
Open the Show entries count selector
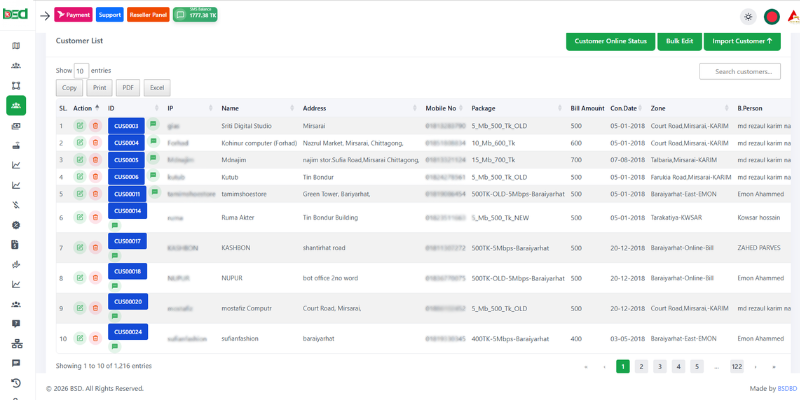click(81, 71)
